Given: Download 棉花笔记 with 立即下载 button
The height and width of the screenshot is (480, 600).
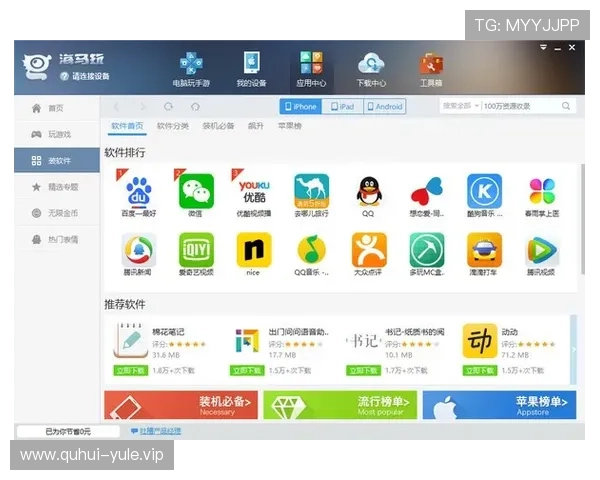Looking at the screenshot, I should [x=130, y=371].
